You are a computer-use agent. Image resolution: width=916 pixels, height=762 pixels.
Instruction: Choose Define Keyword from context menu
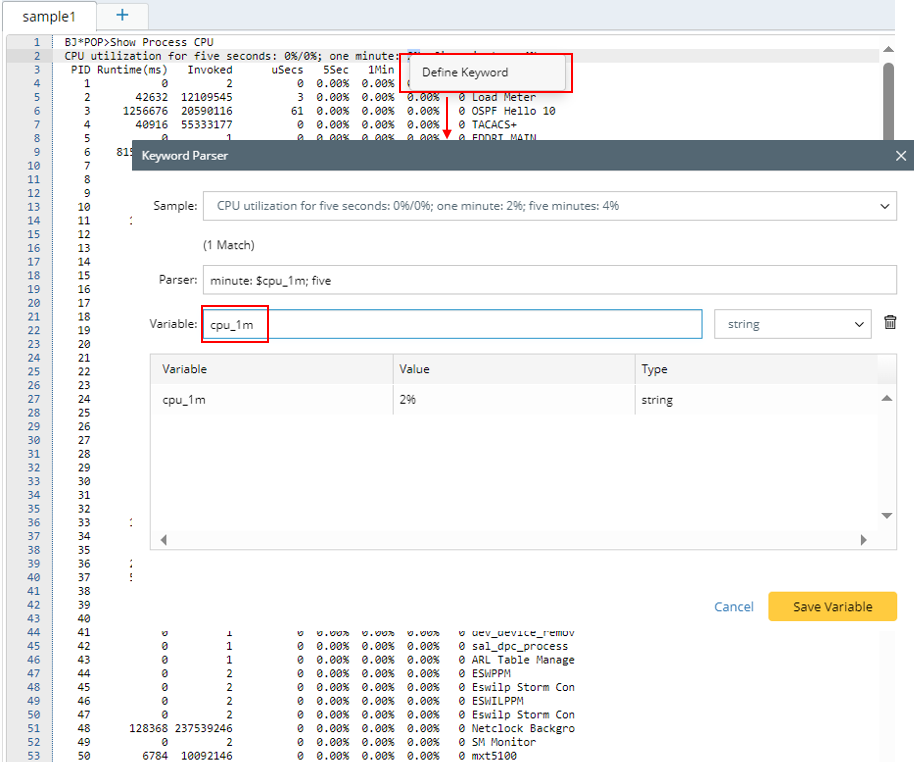click(x=465, y=73)
